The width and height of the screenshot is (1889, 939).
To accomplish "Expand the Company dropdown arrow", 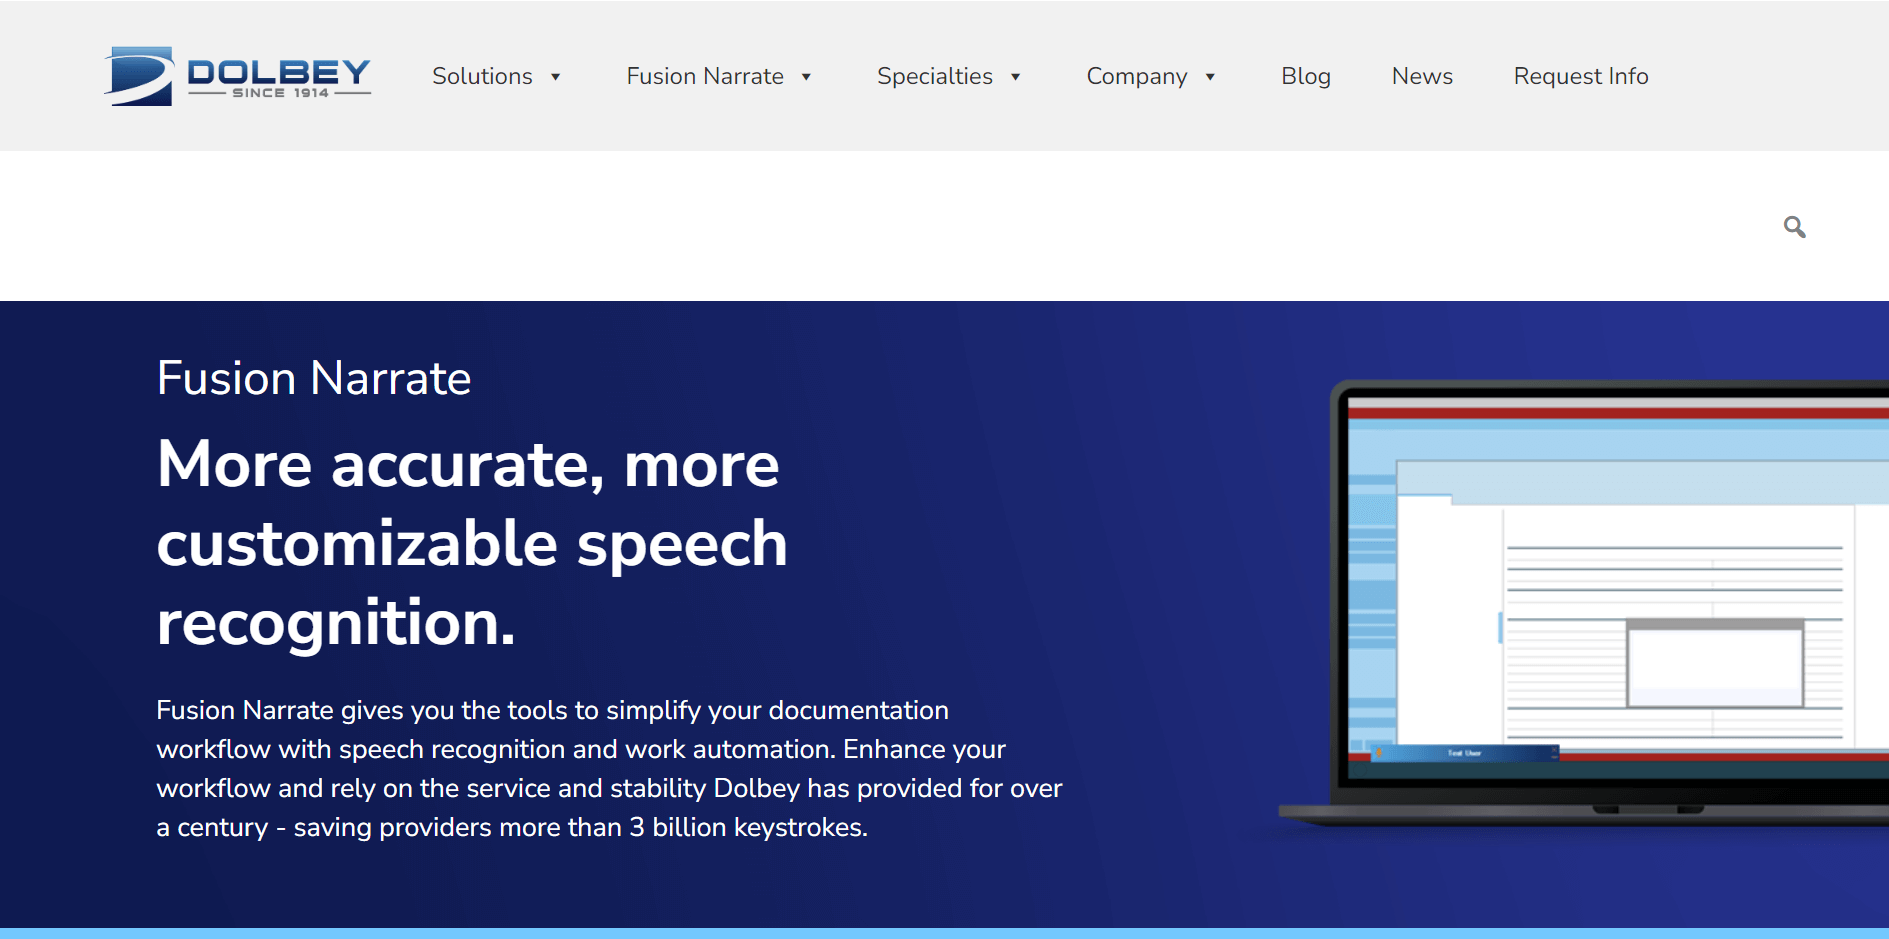I will point(1210,77).
